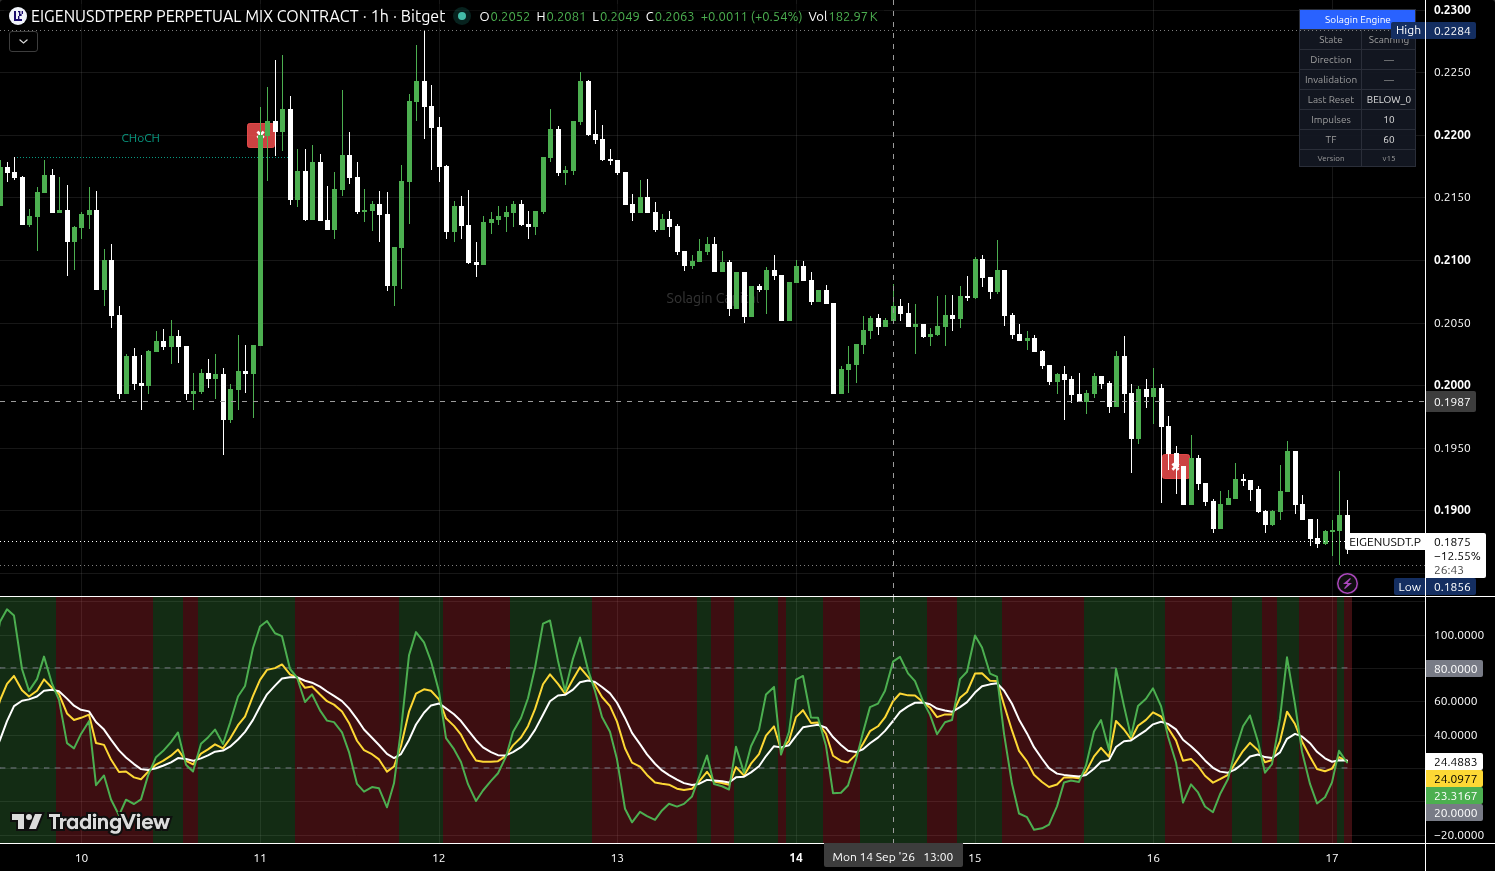This screenshot has height=871, width=1495.
Task: Click date 15 on the time axis
Action: point(975,858)
